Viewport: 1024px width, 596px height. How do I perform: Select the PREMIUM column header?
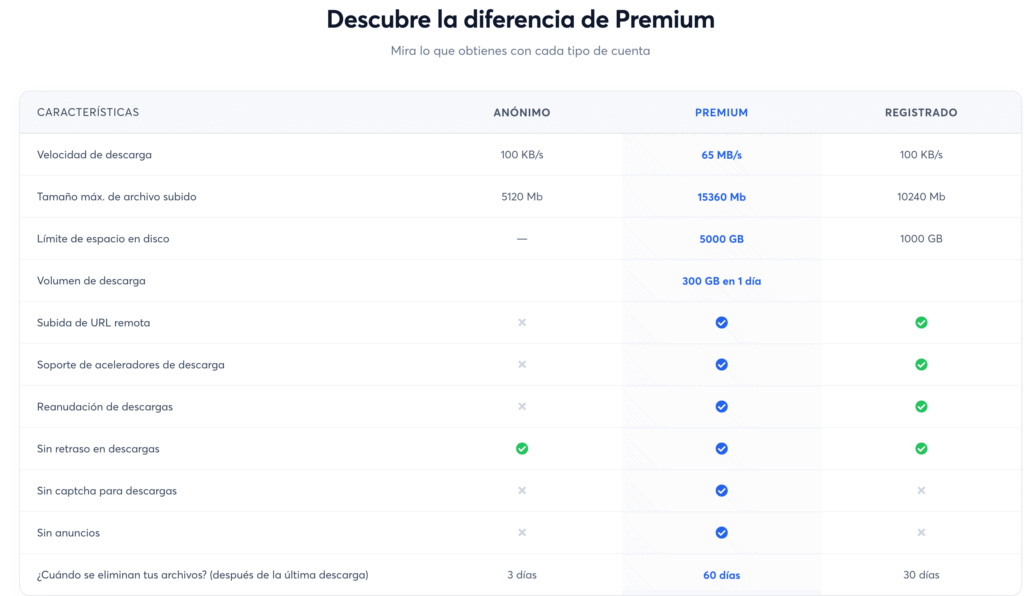click(721, 112)
